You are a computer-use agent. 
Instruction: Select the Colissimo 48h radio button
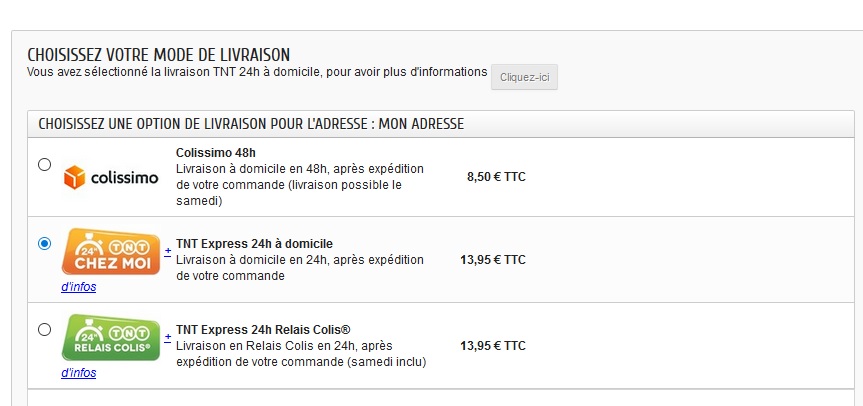click(45, 164)
